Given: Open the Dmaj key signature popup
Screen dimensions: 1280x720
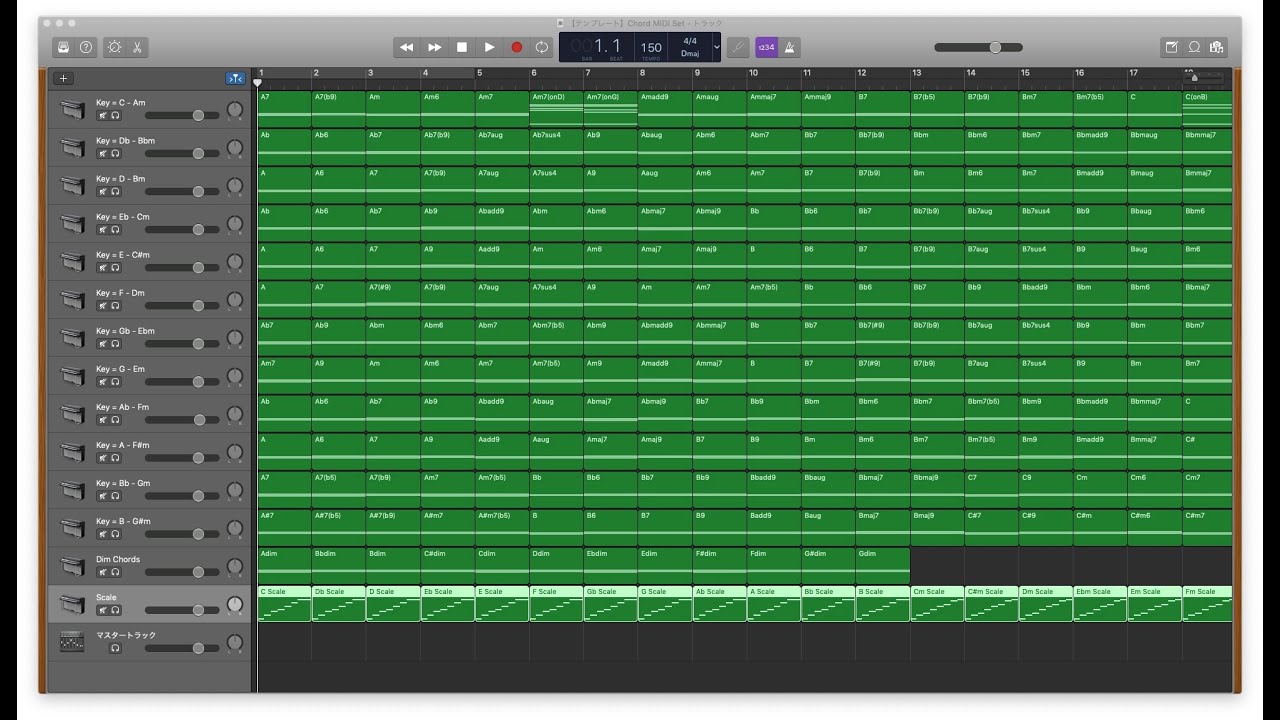Looking at the screenshot, I should [690, 53].
